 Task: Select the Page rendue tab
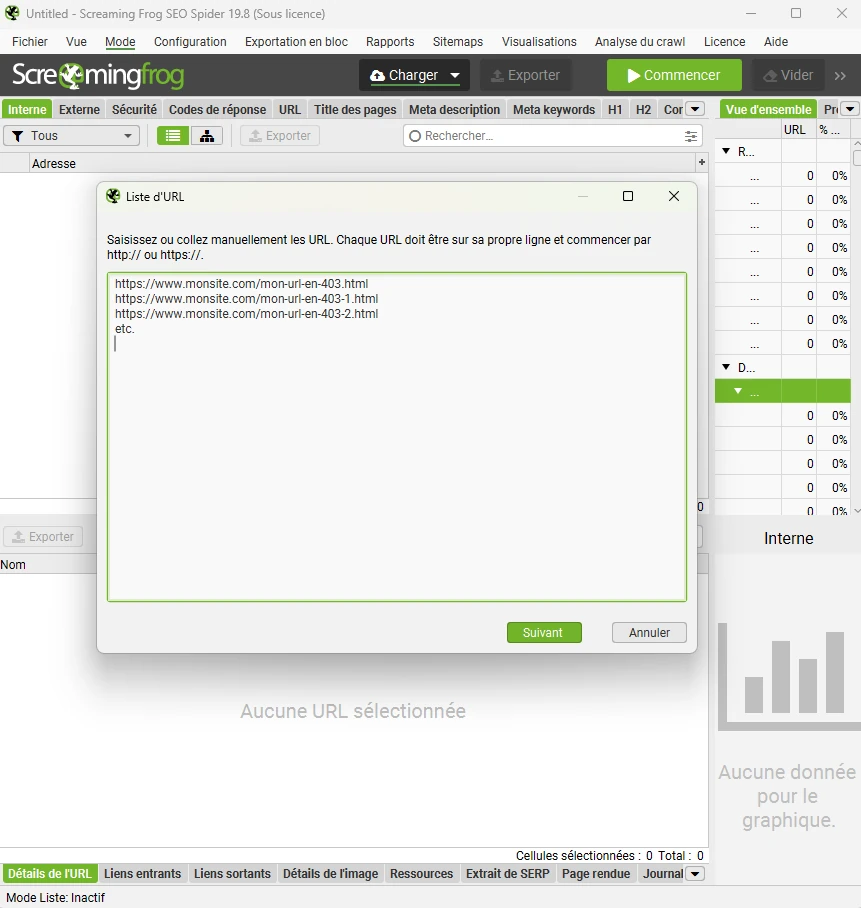pos(596,874)
